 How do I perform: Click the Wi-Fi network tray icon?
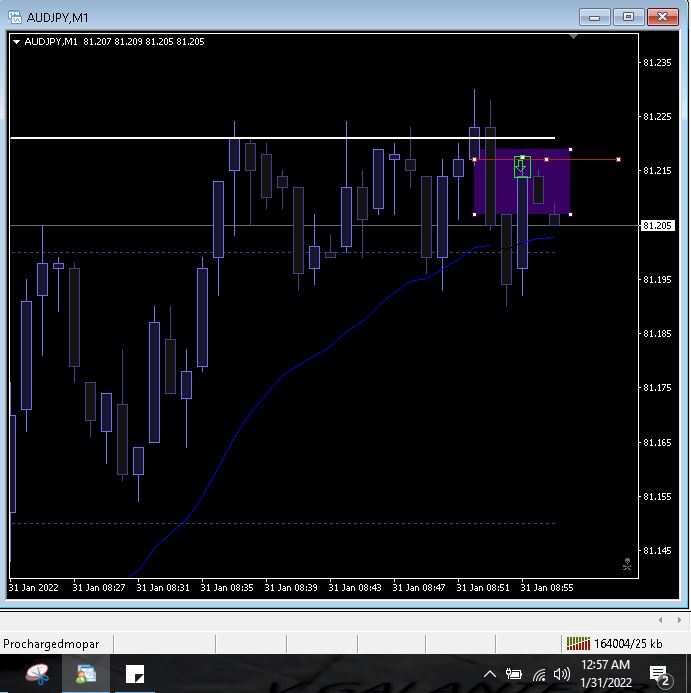tap(539, 674)
